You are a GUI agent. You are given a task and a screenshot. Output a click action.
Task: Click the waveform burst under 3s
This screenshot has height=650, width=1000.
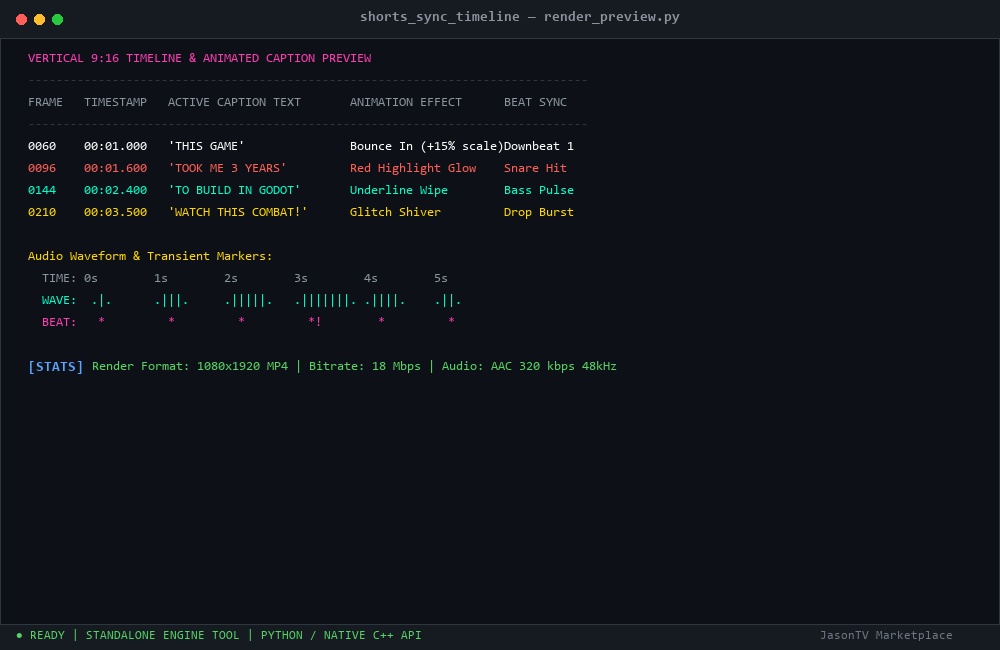point(325,300)
